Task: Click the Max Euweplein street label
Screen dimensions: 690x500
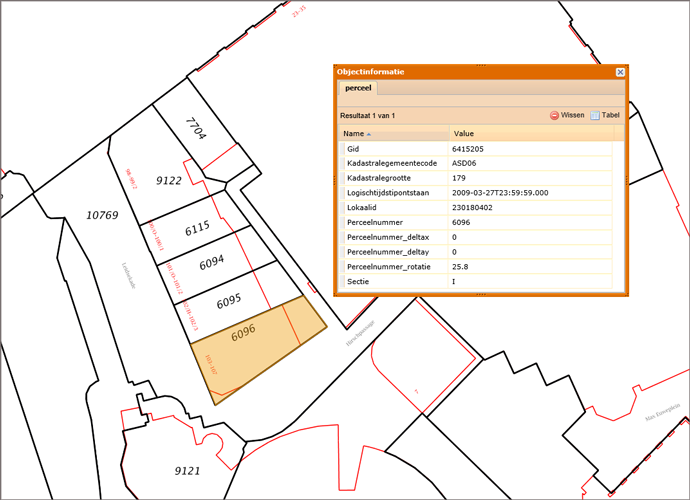Action: click(x=663, y=412)
